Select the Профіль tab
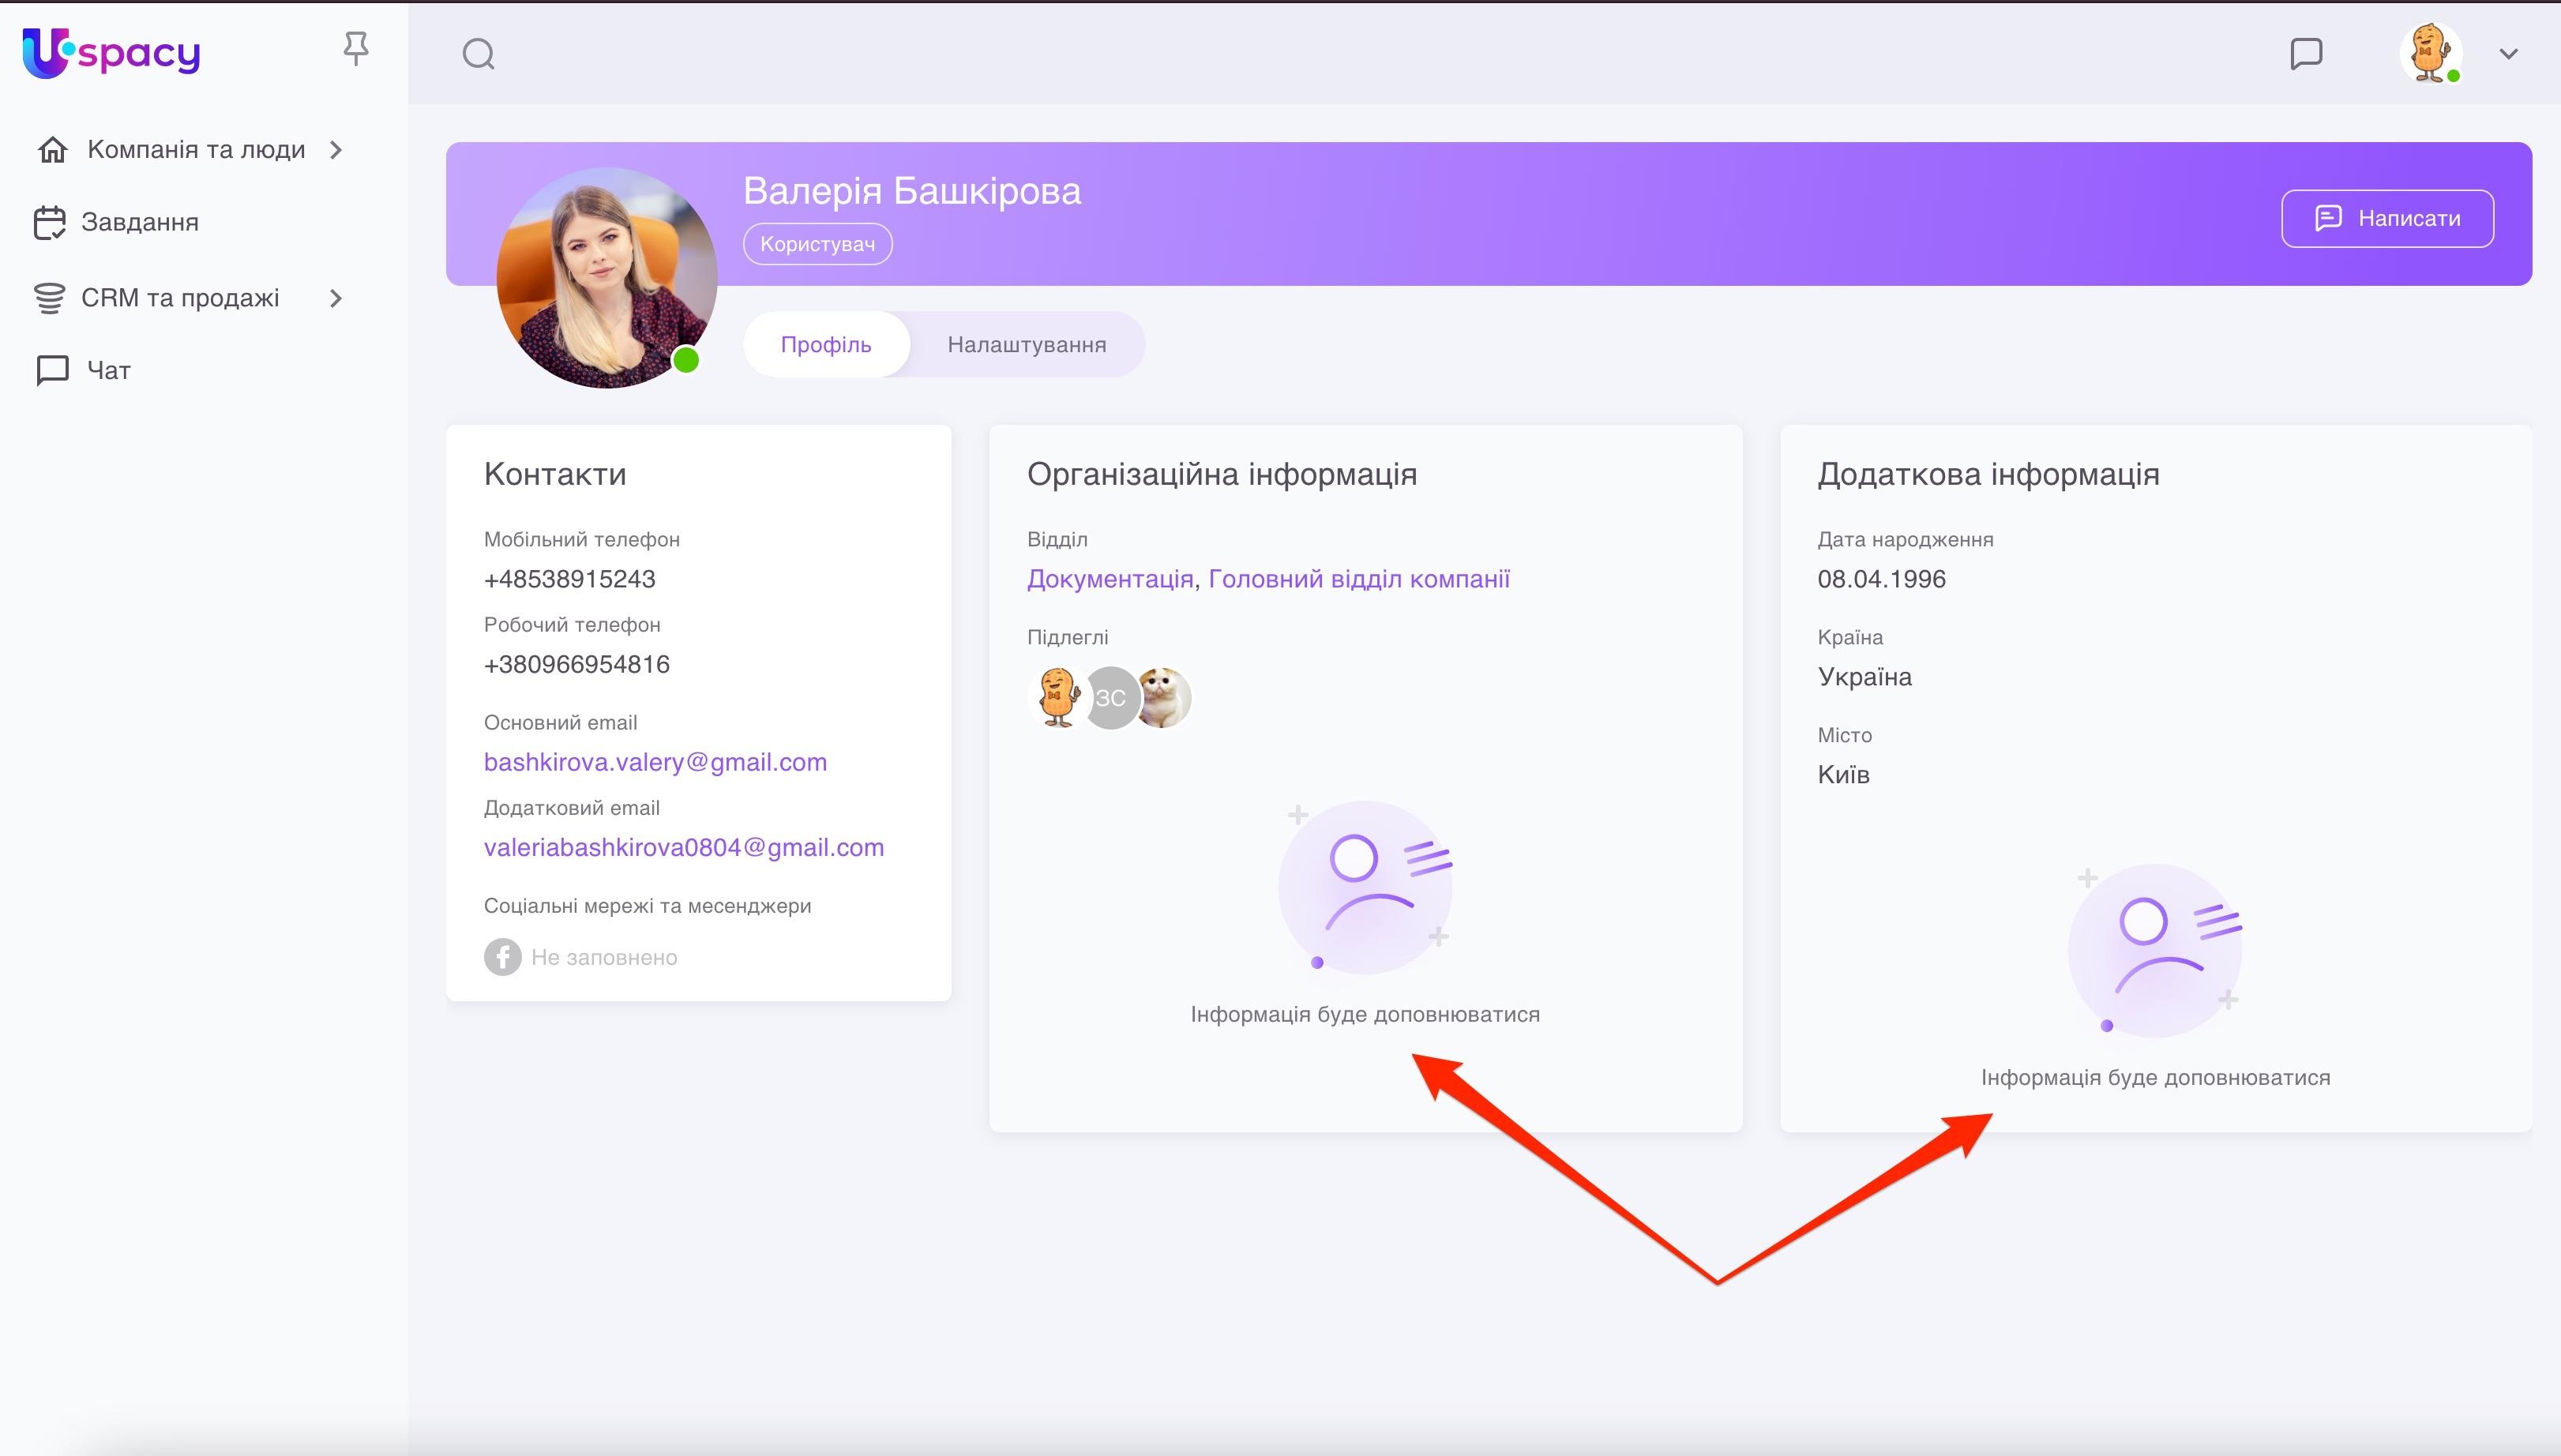Screen dimensions: 2561x1456 click(826, 343)
